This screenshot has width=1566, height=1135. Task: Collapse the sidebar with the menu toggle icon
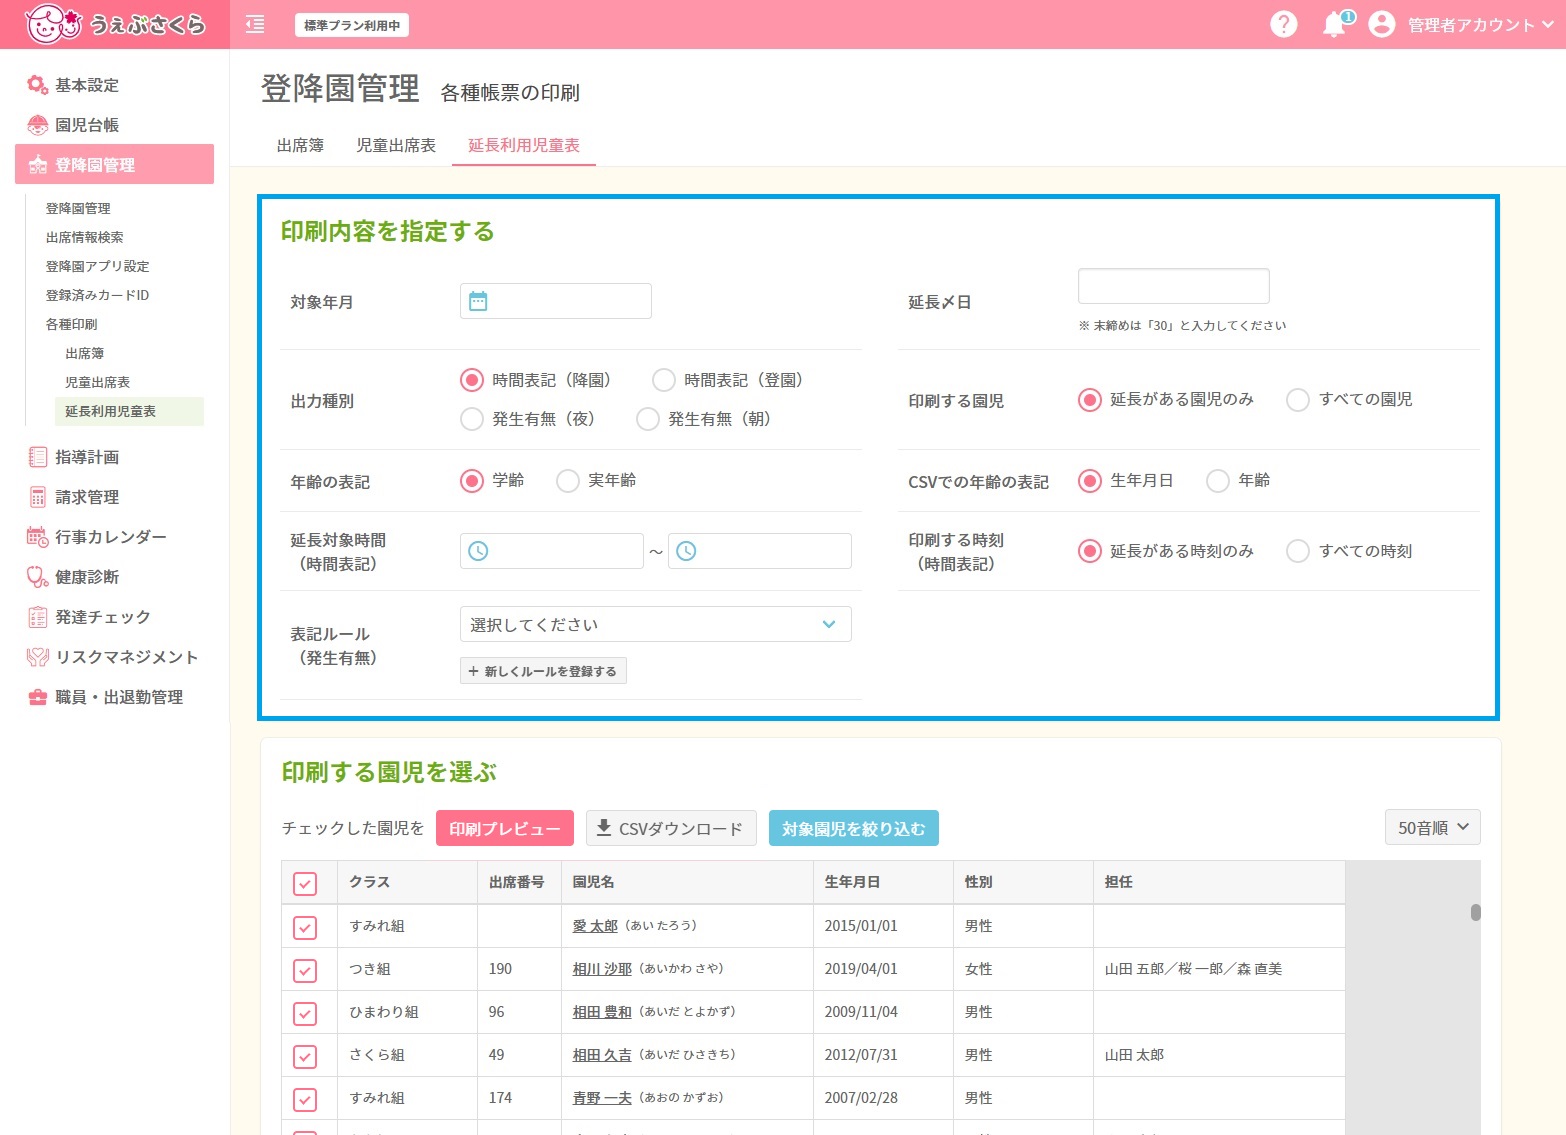coord(255,25)
